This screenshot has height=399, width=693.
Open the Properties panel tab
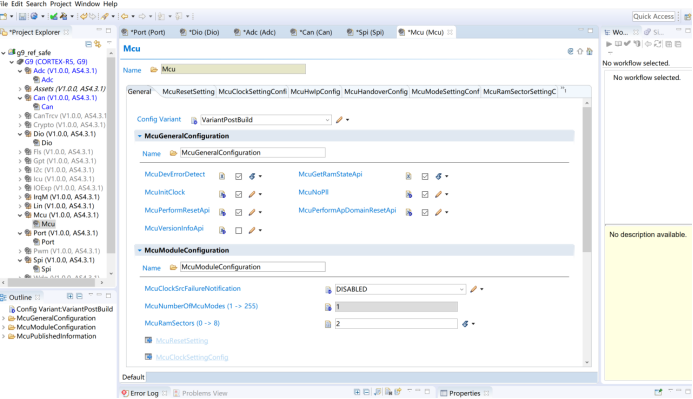465,393
